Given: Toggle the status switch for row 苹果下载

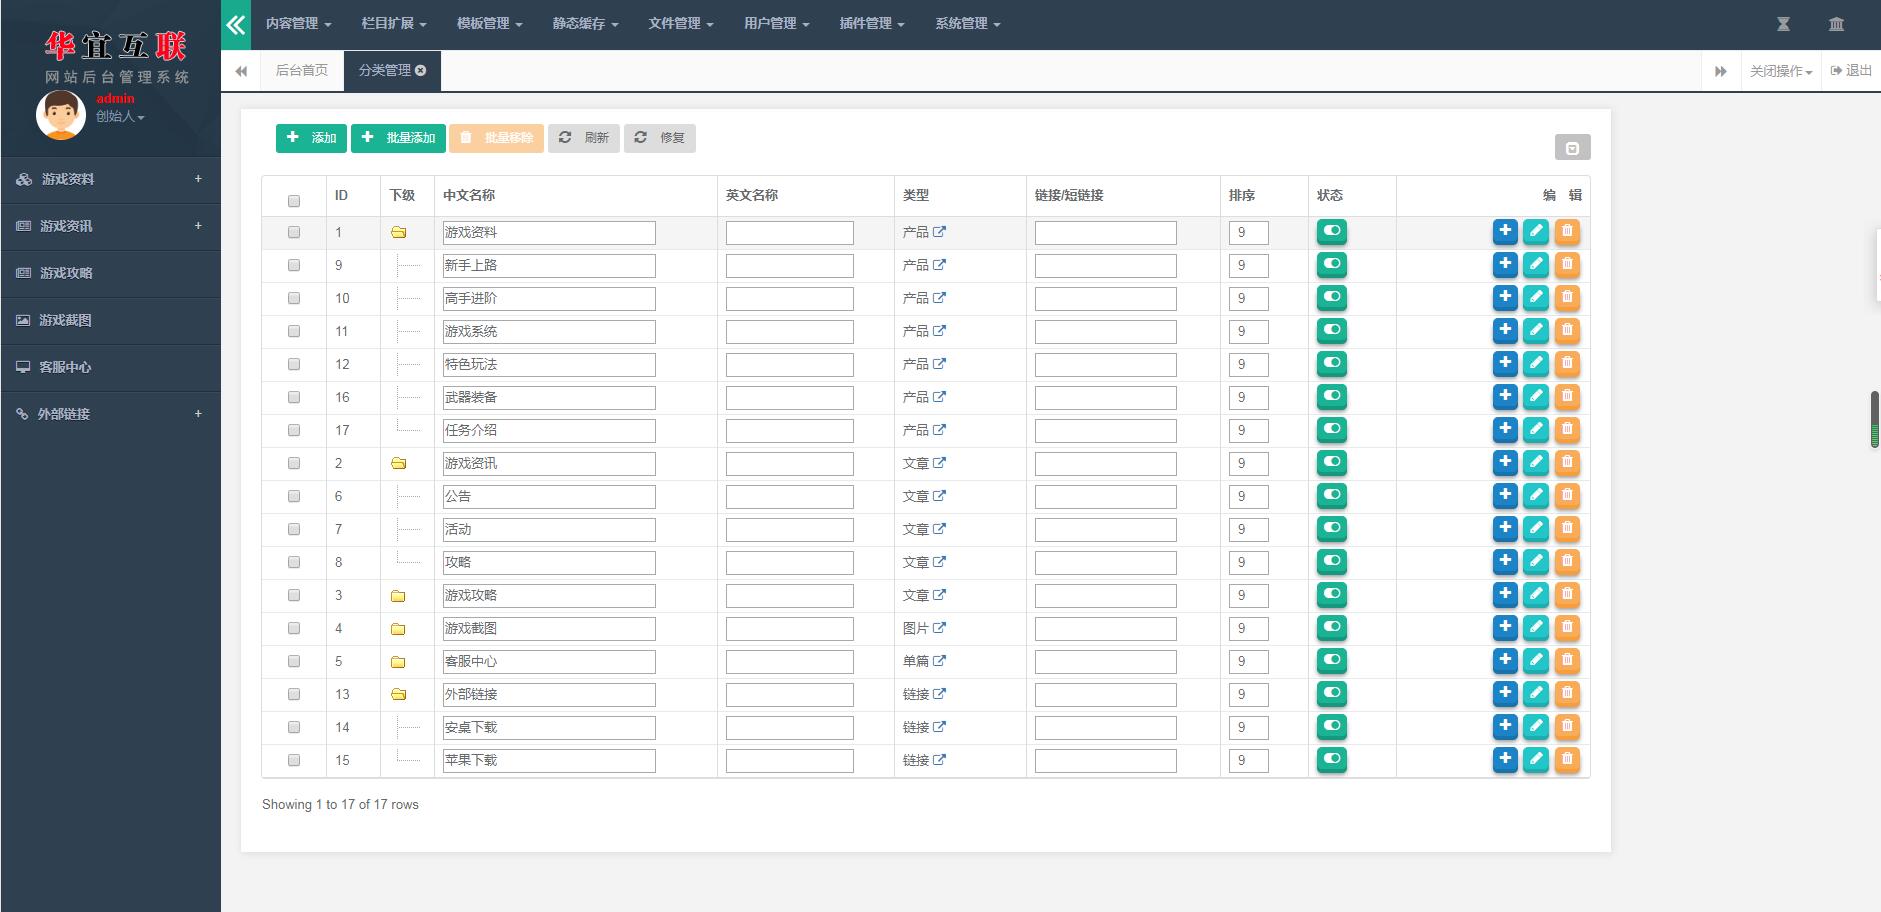Looking at the screenshot, I should click(x=1332, y=760).
